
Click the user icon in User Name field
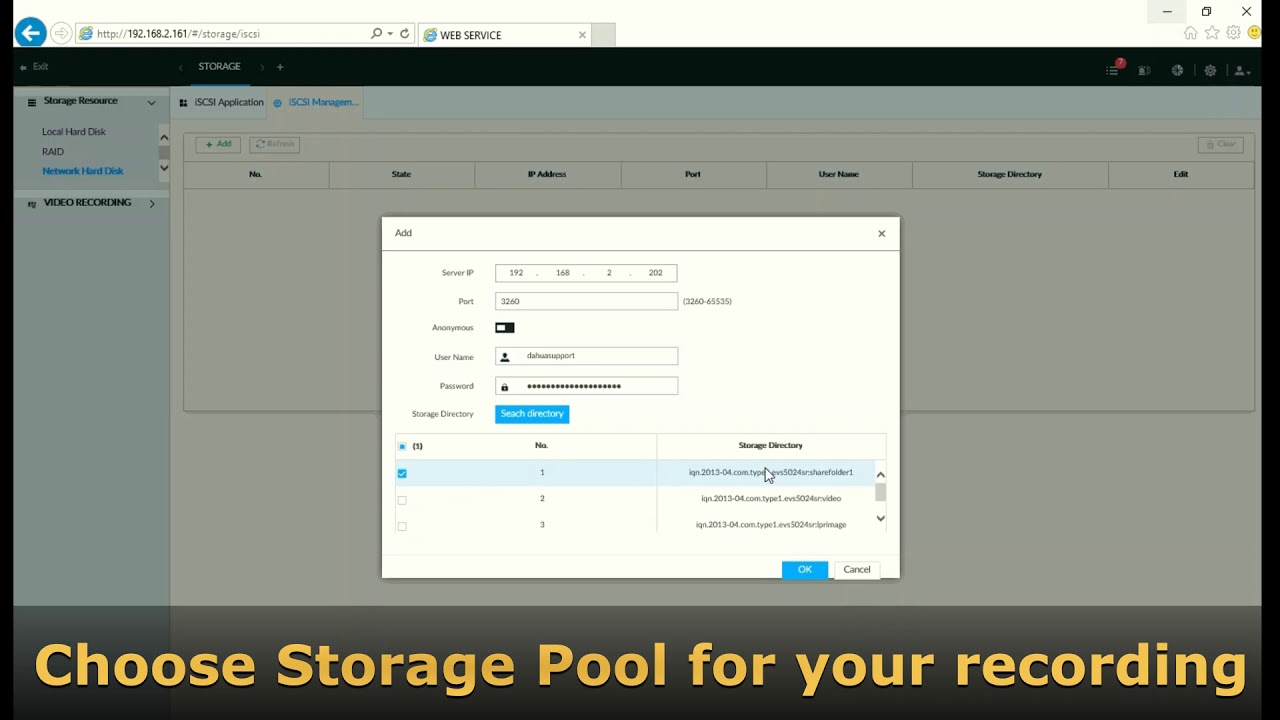coord(505,357)
